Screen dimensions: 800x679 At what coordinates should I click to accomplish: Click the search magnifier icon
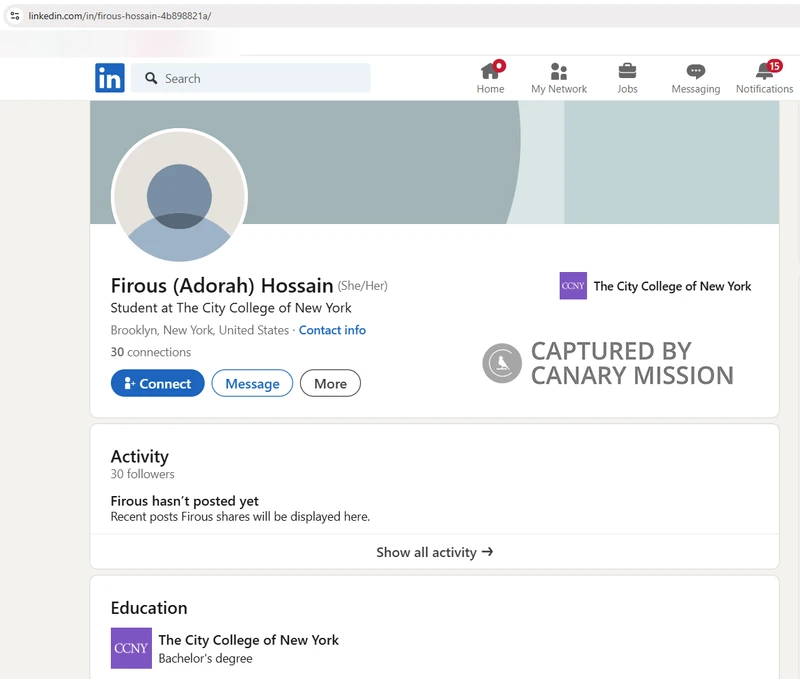tap(151, 78)
